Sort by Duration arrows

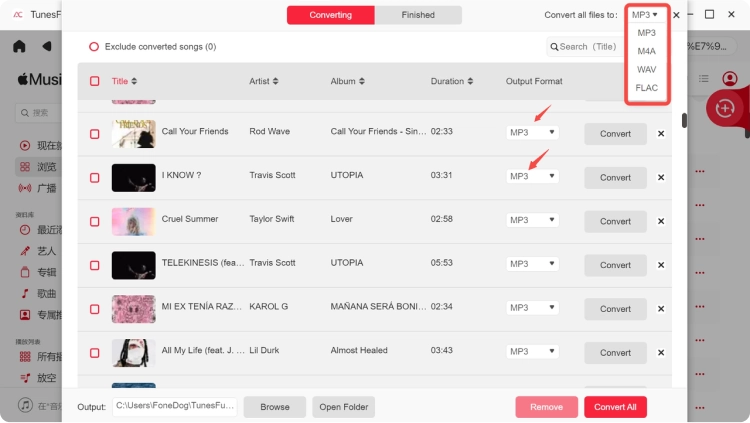point(470,81)
